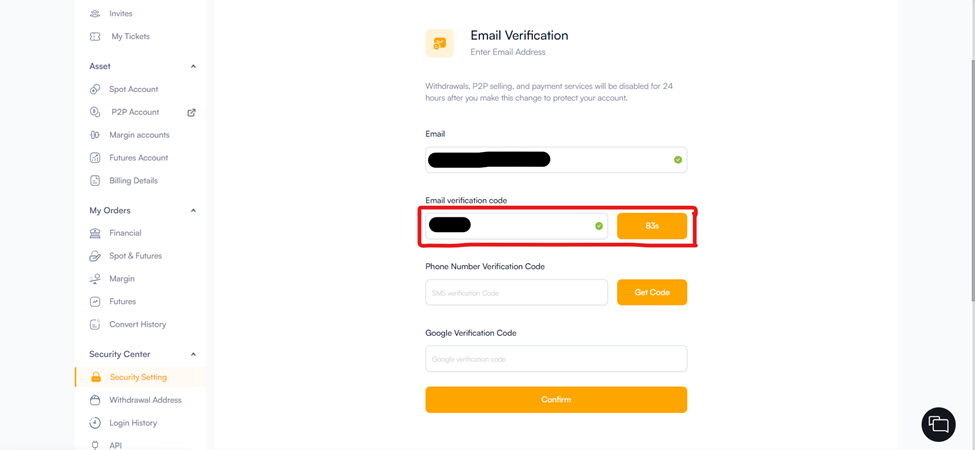Collapse the My Orders section
The width and height of the screenshot is (975, 450).
[193, 211]
